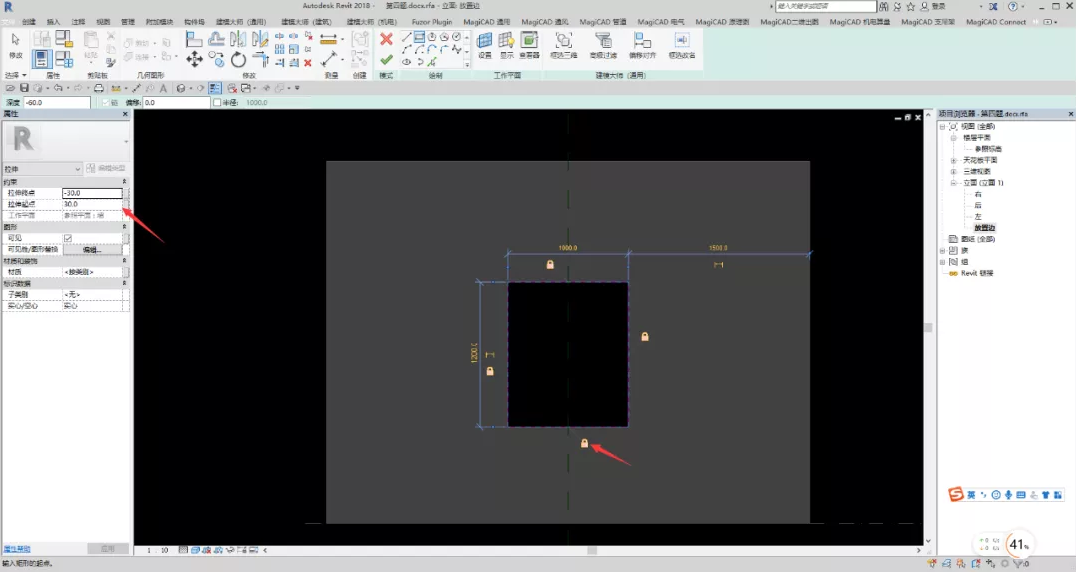Click the Save icon in quick access toolbar
1076x572 pixels.
24,88
